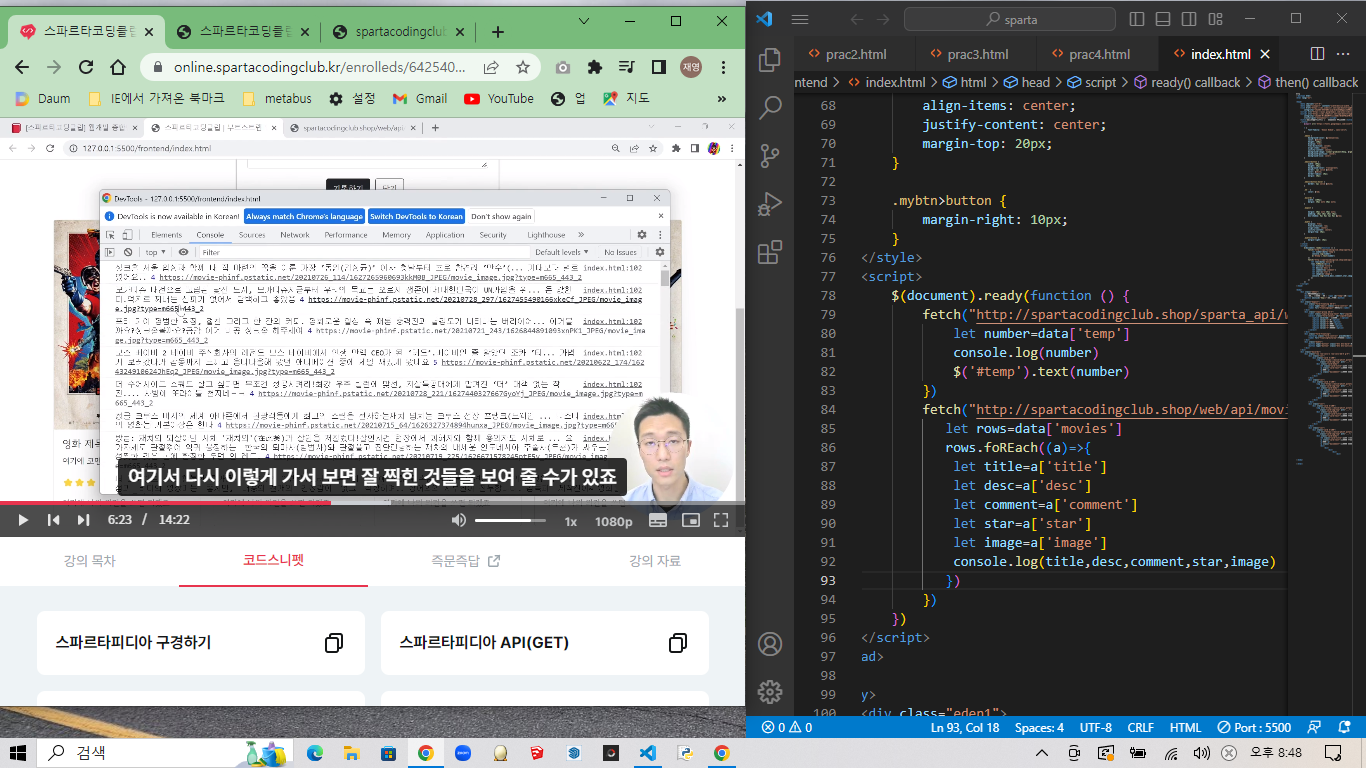Change encoding via UTF-8 status item
The height and width of the screenshot is (768, 1366).
[1095, 728]
